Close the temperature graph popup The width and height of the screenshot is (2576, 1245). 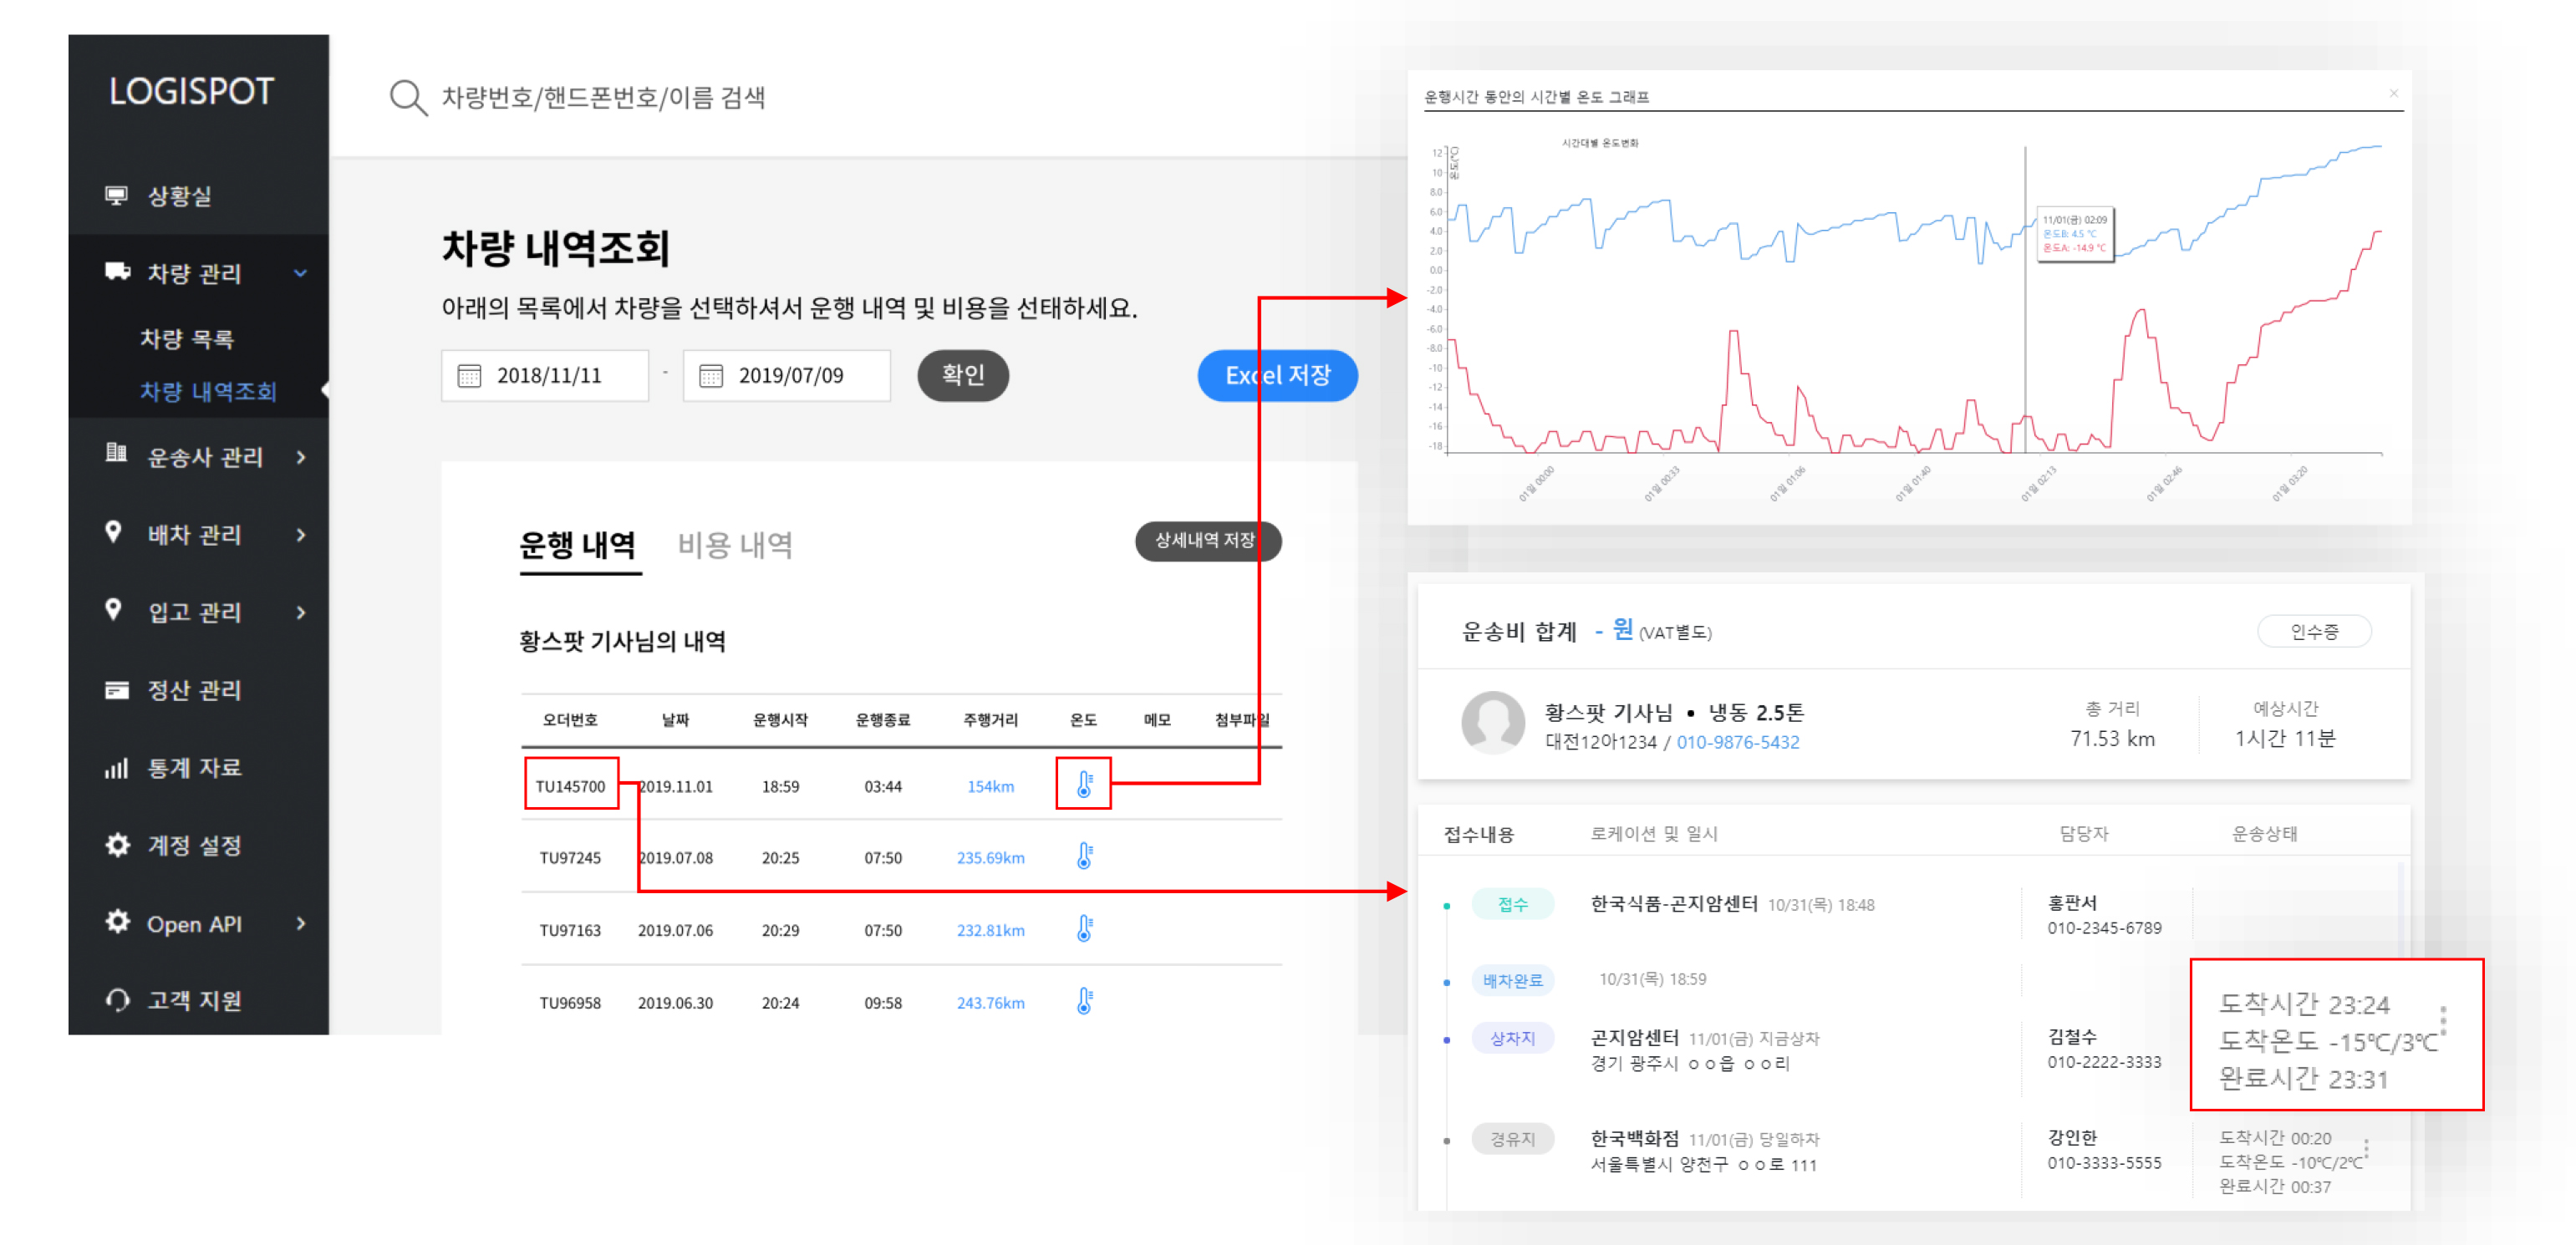2393,93
